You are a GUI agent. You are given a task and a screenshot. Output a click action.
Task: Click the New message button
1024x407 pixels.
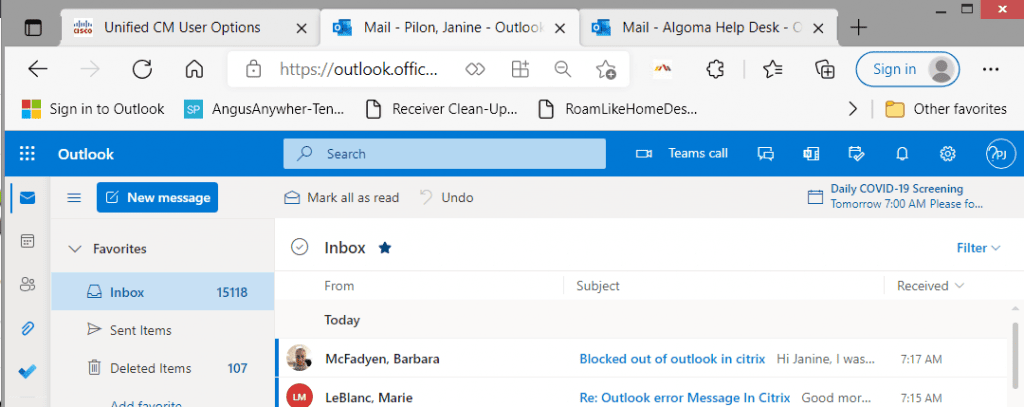[x=157, y=198]
